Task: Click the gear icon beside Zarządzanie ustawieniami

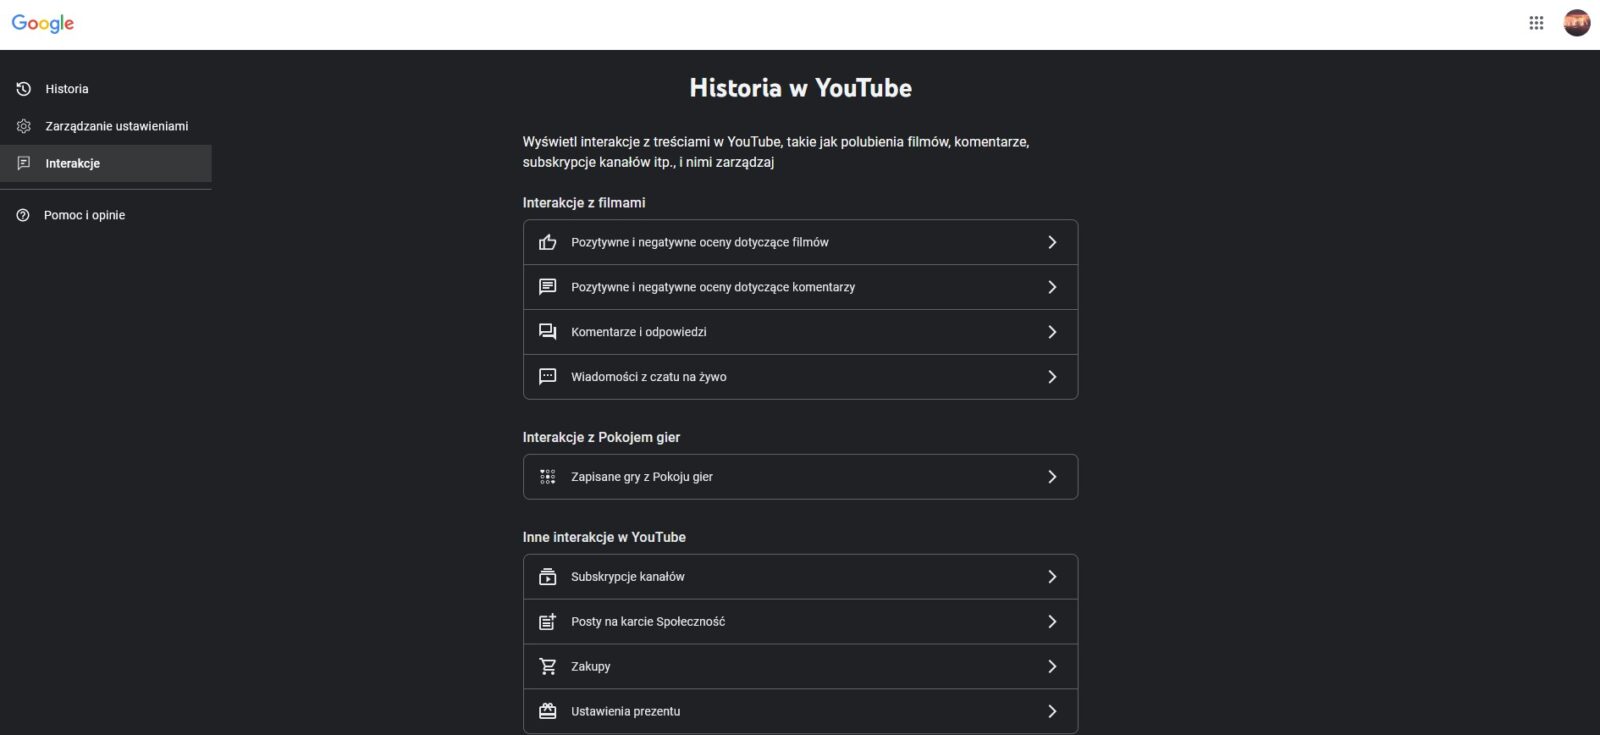Action: [23, 125]
